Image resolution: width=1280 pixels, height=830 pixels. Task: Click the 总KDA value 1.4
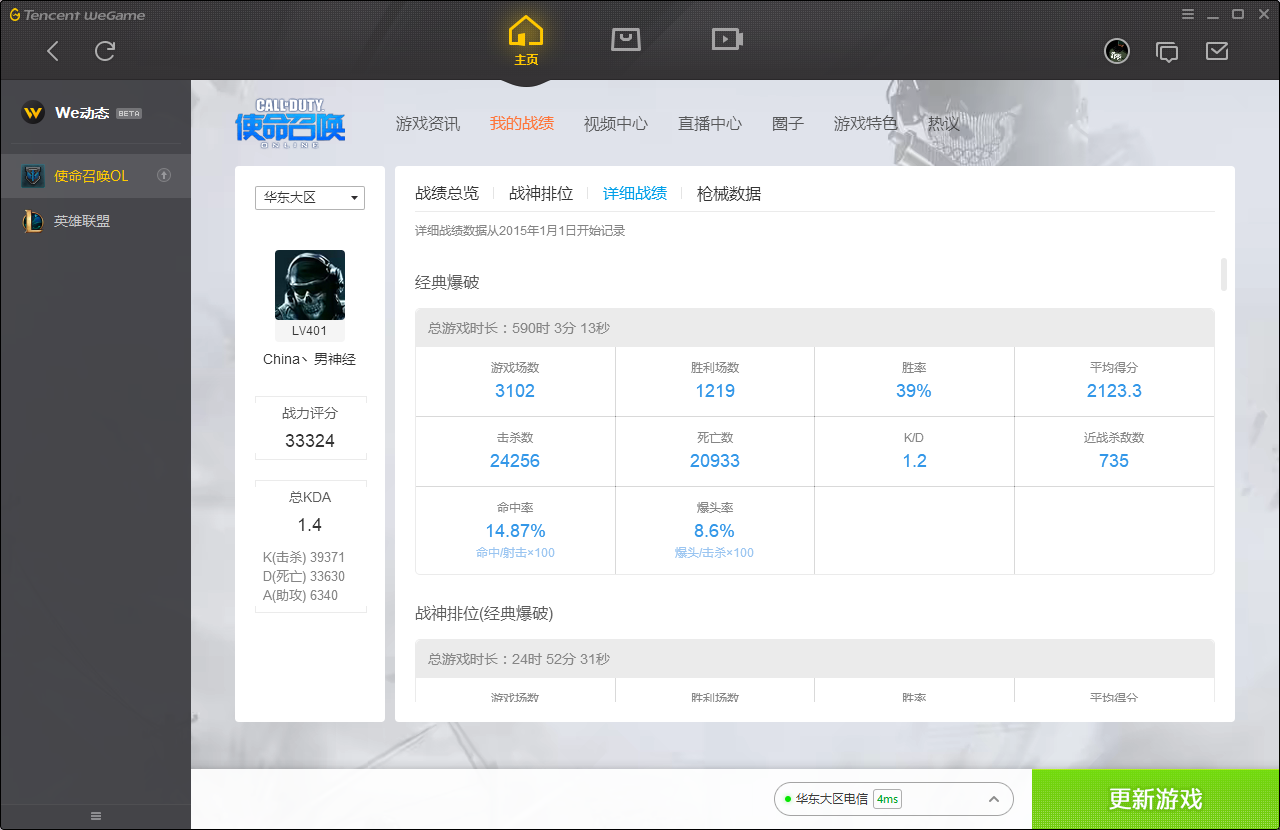click(310, 525)
